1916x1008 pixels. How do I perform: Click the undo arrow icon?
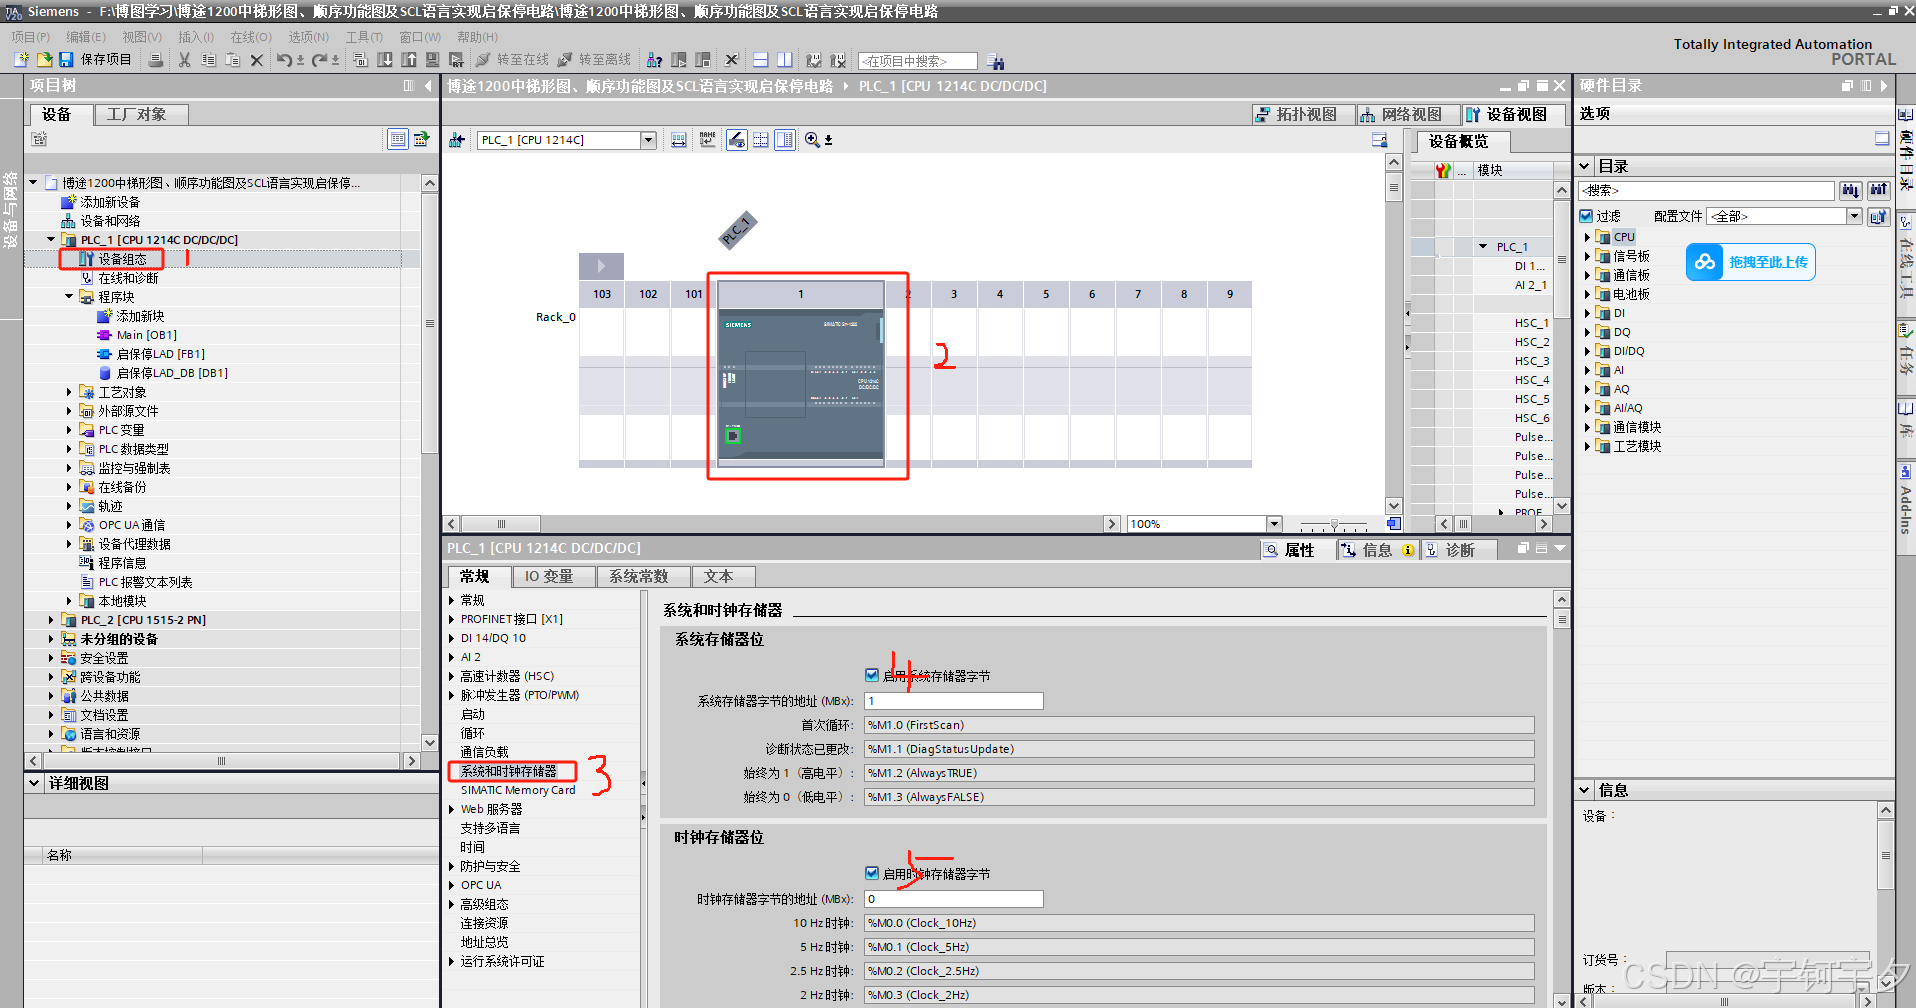[285, 60]
